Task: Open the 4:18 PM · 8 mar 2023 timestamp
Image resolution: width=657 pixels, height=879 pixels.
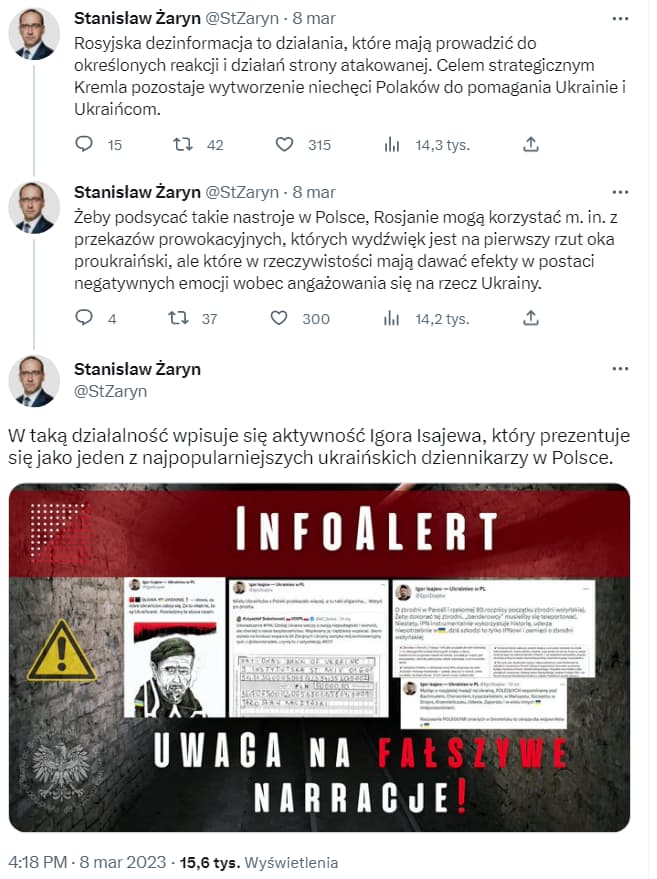Action: 87,862
